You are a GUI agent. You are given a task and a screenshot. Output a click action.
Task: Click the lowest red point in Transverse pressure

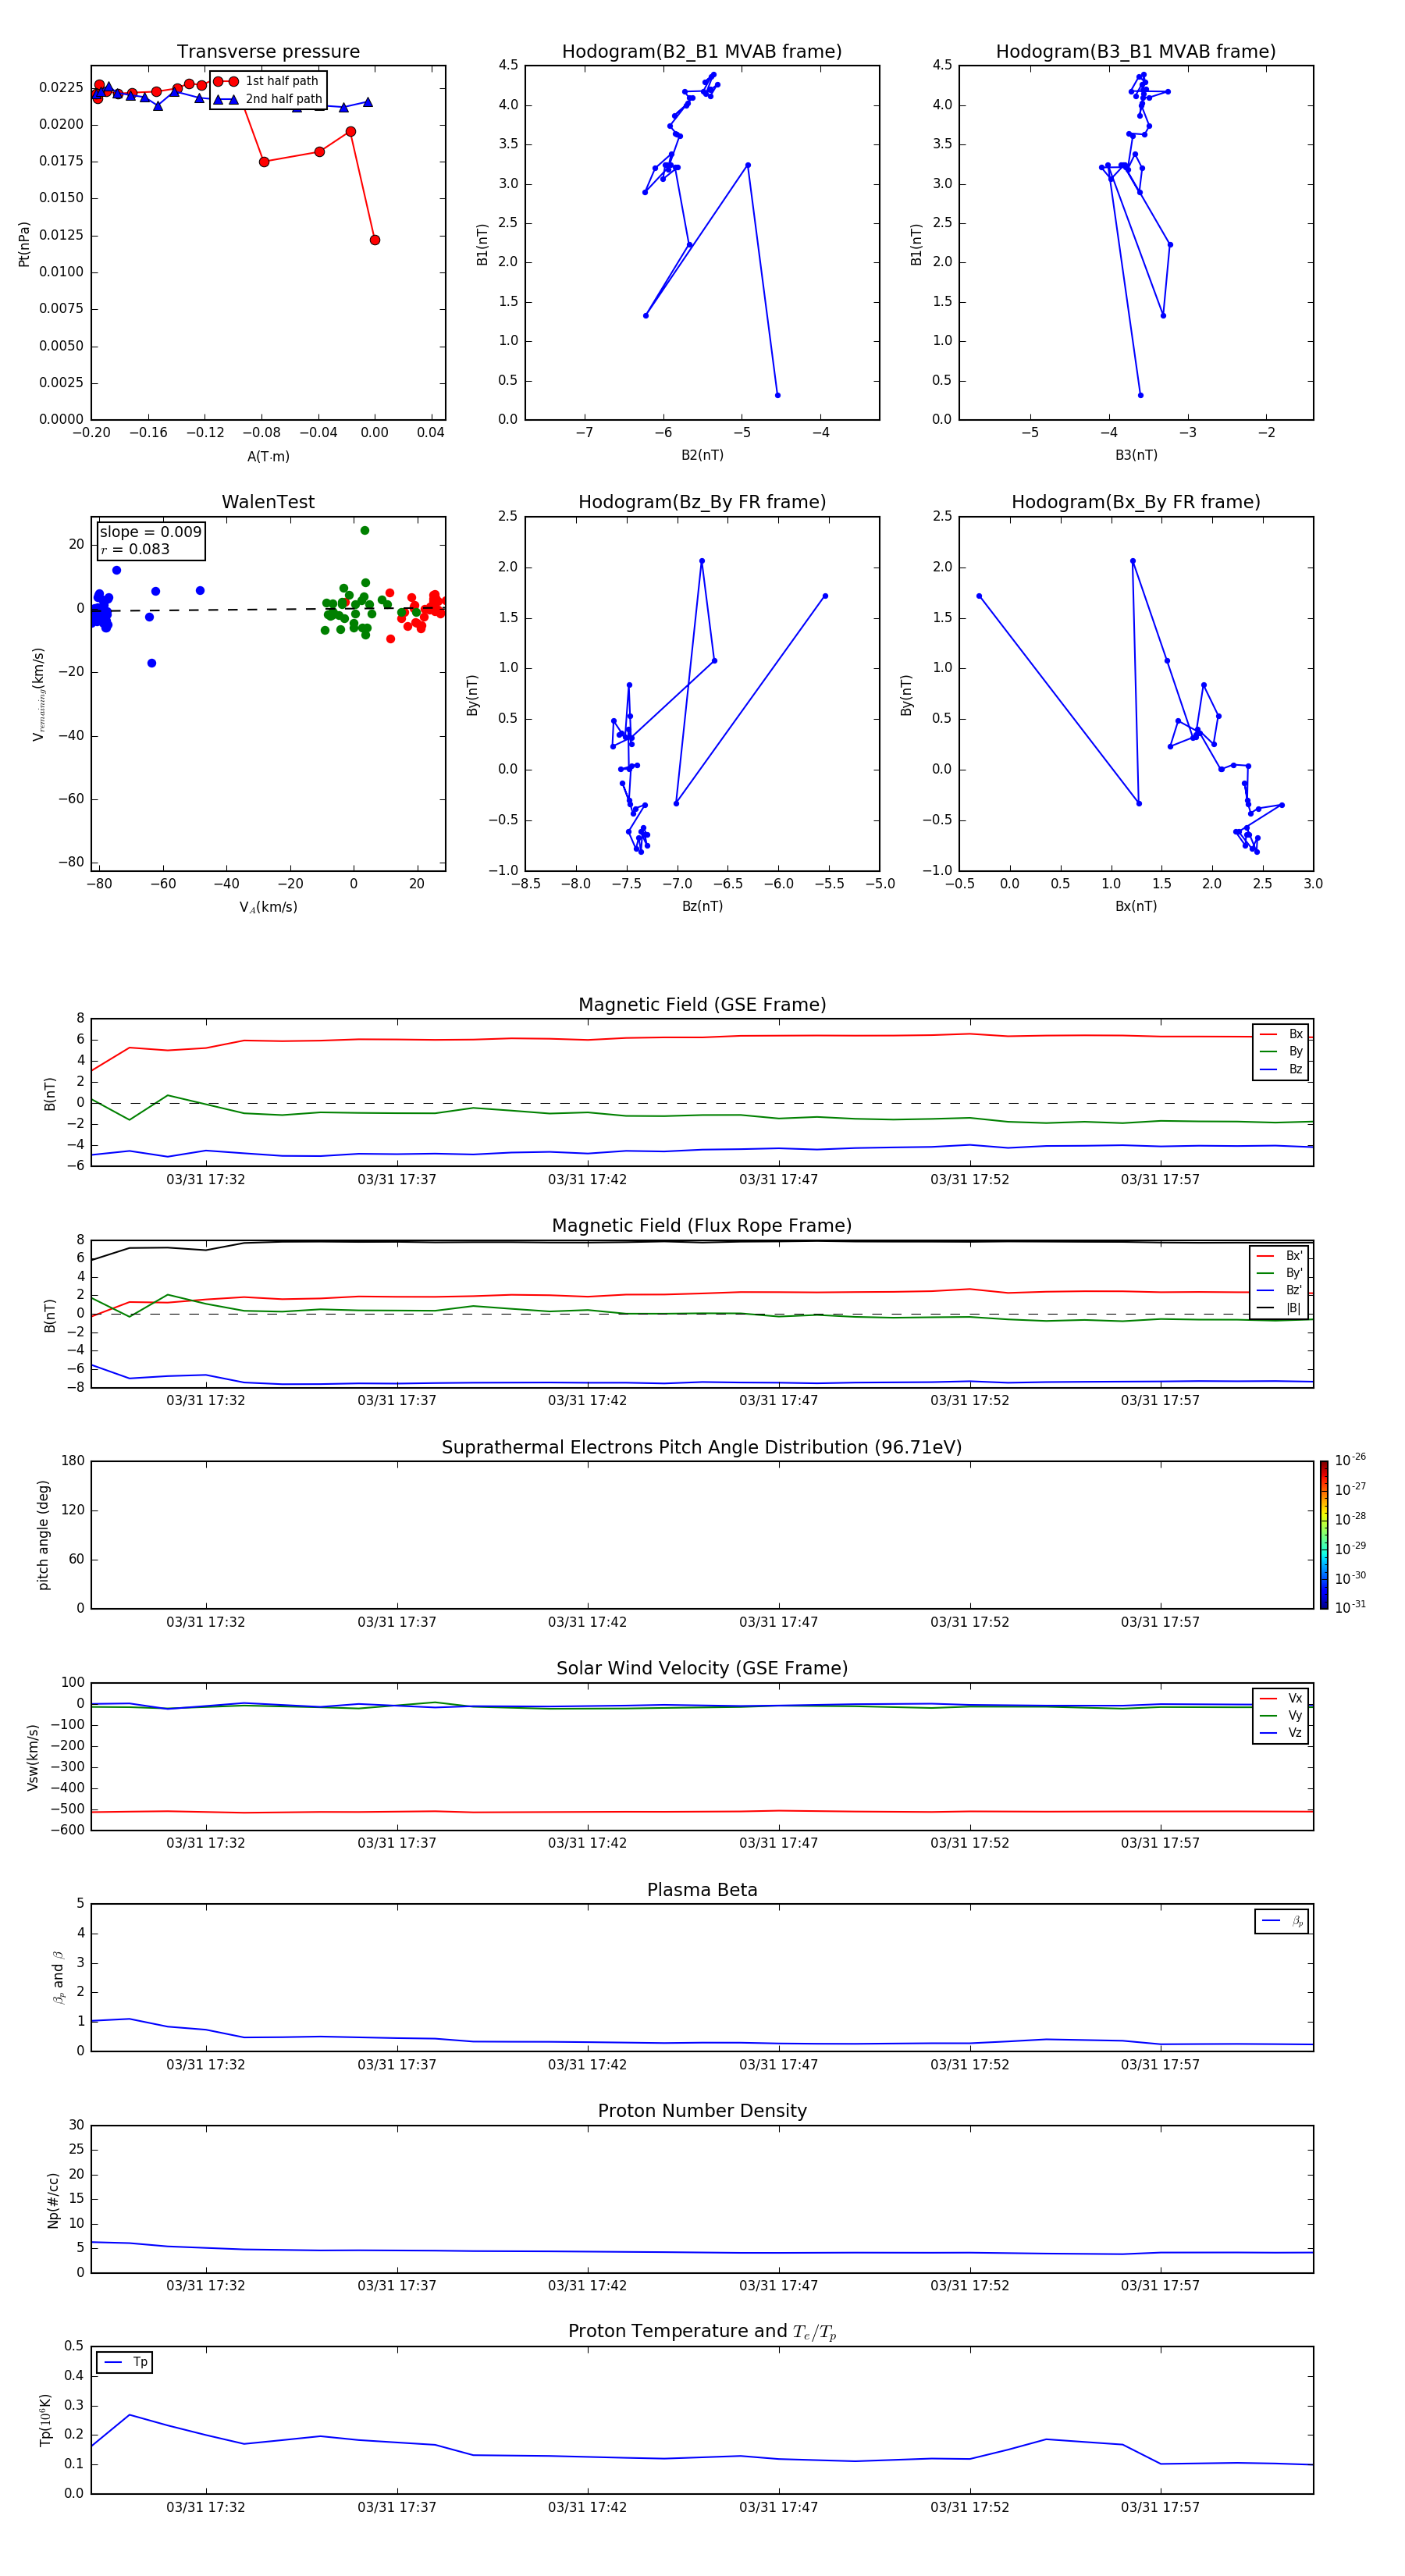375,240
